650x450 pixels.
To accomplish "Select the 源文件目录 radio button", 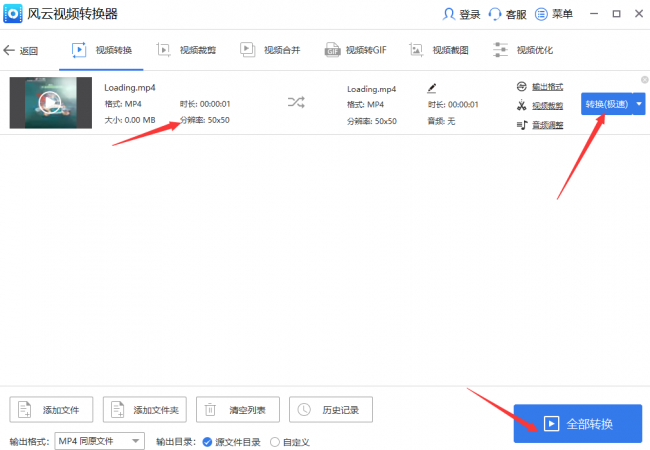I will click(x=207, y=442).
